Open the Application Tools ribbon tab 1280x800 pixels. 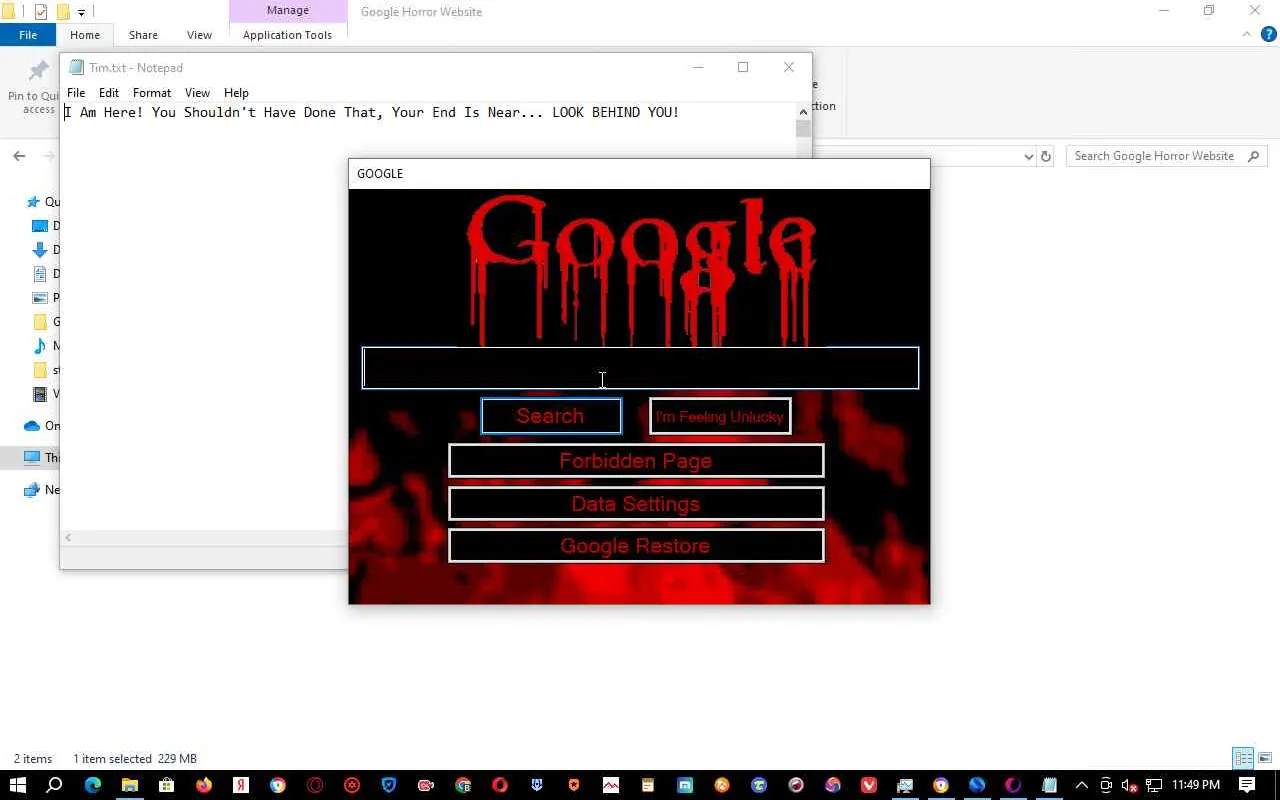pos(287,35)
